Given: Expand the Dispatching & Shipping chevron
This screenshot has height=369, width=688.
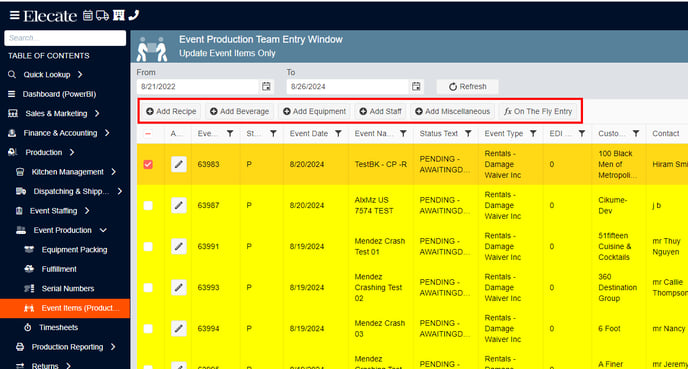Looking at the screenshot, I should click(x=120, y=191).
